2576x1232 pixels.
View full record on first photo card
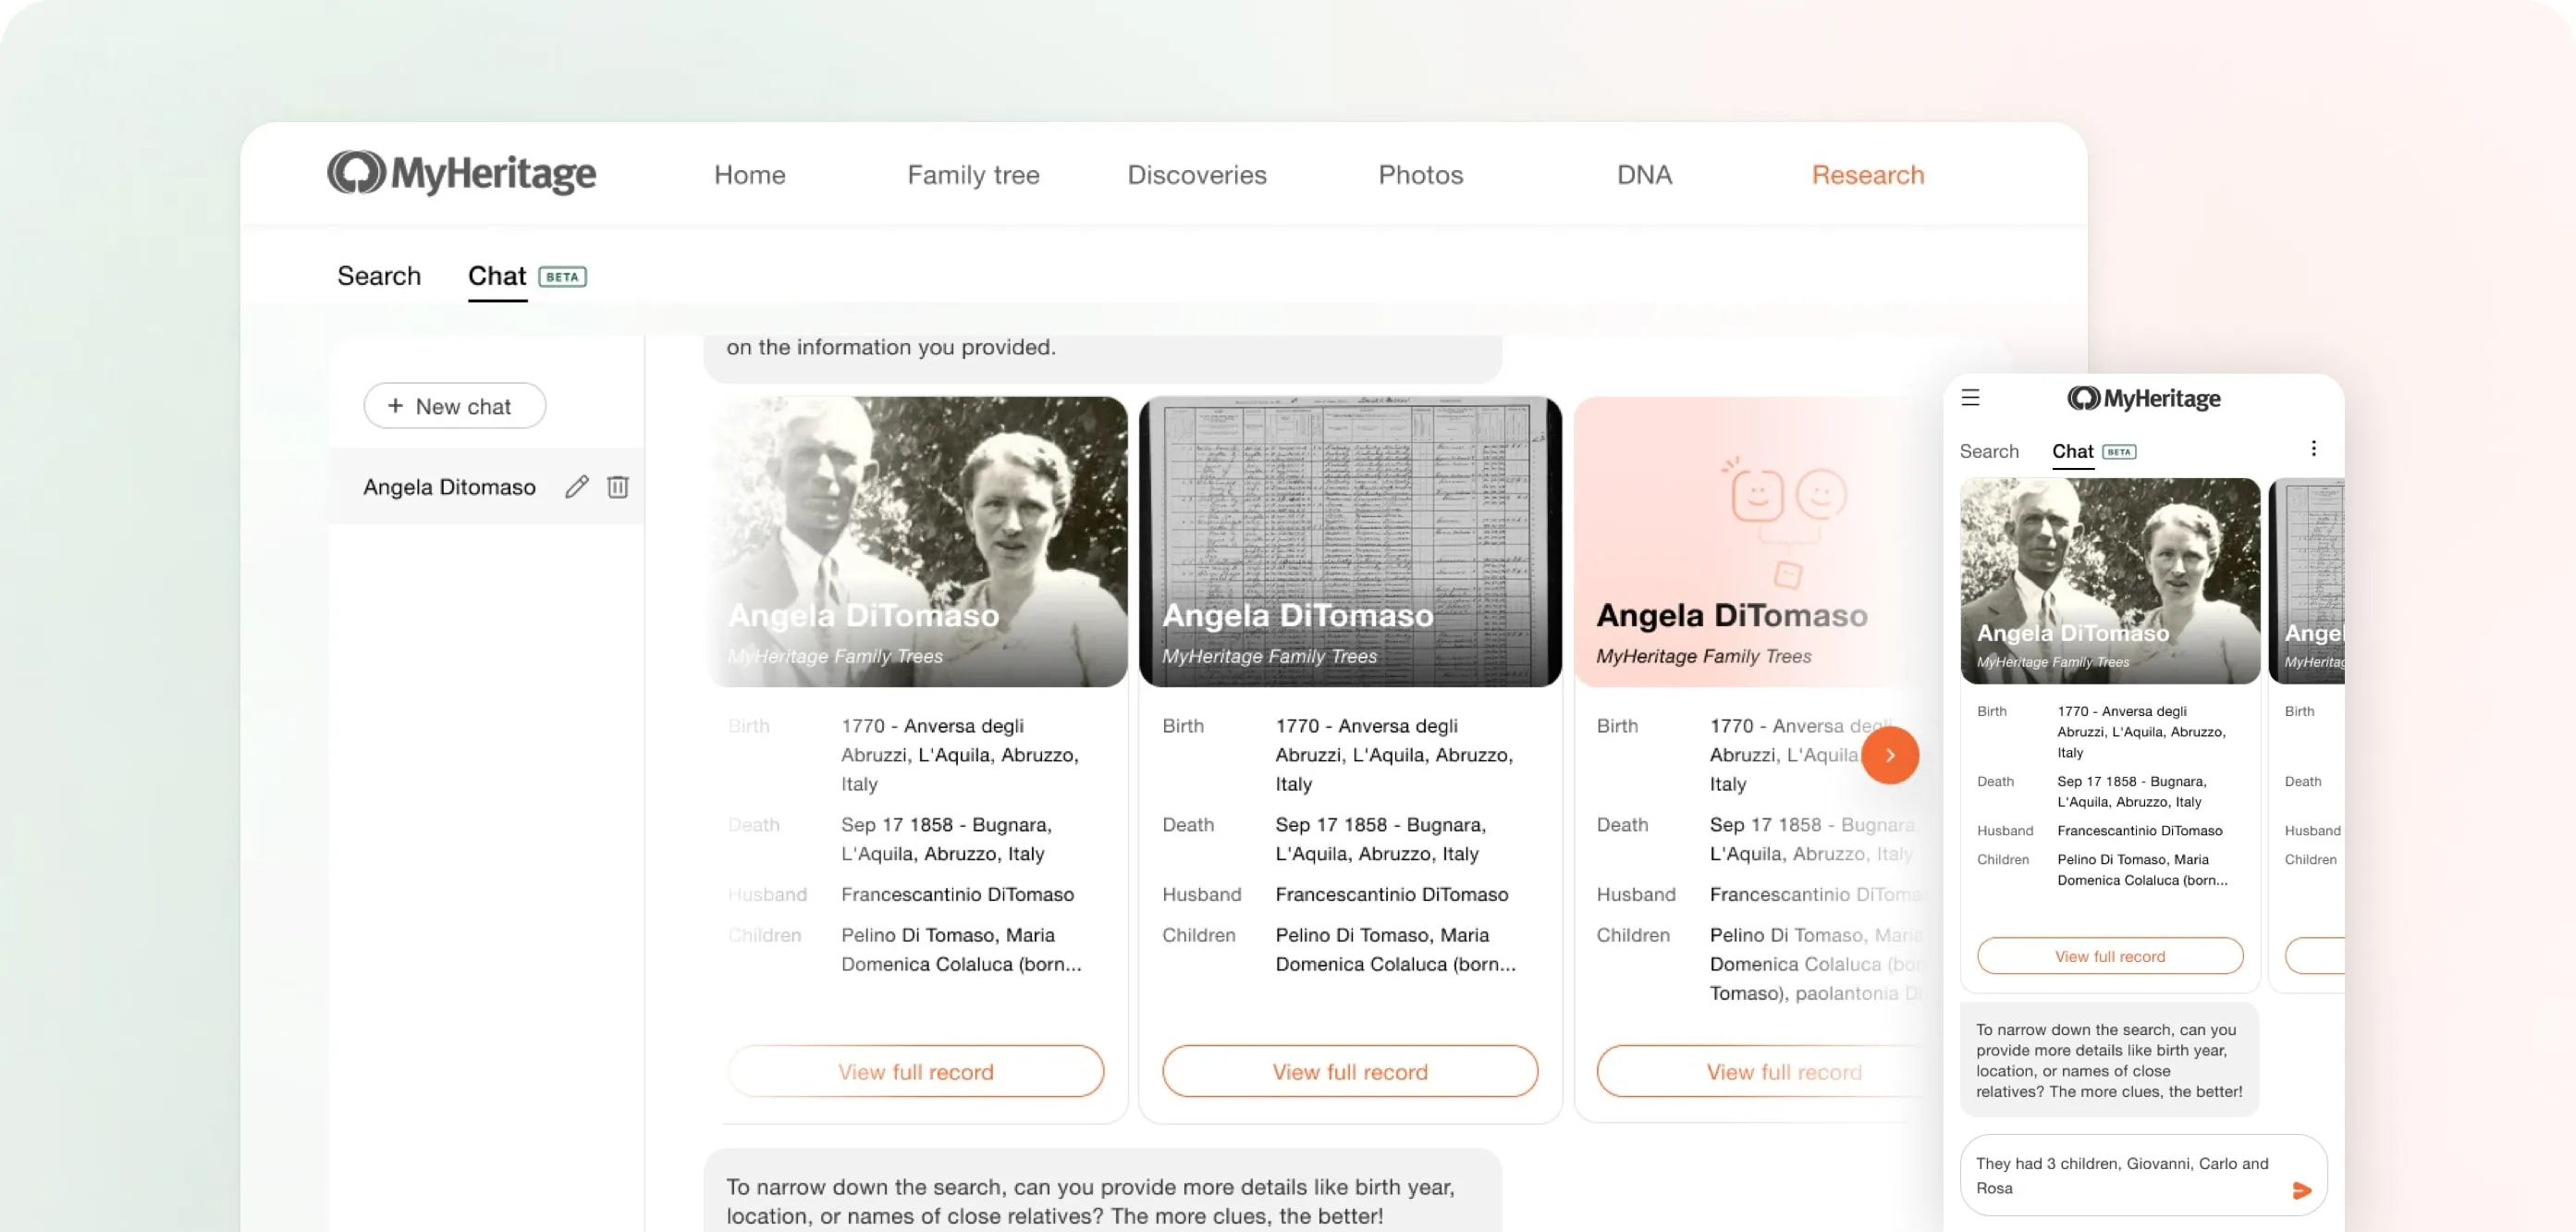[x=915, y=1072]
